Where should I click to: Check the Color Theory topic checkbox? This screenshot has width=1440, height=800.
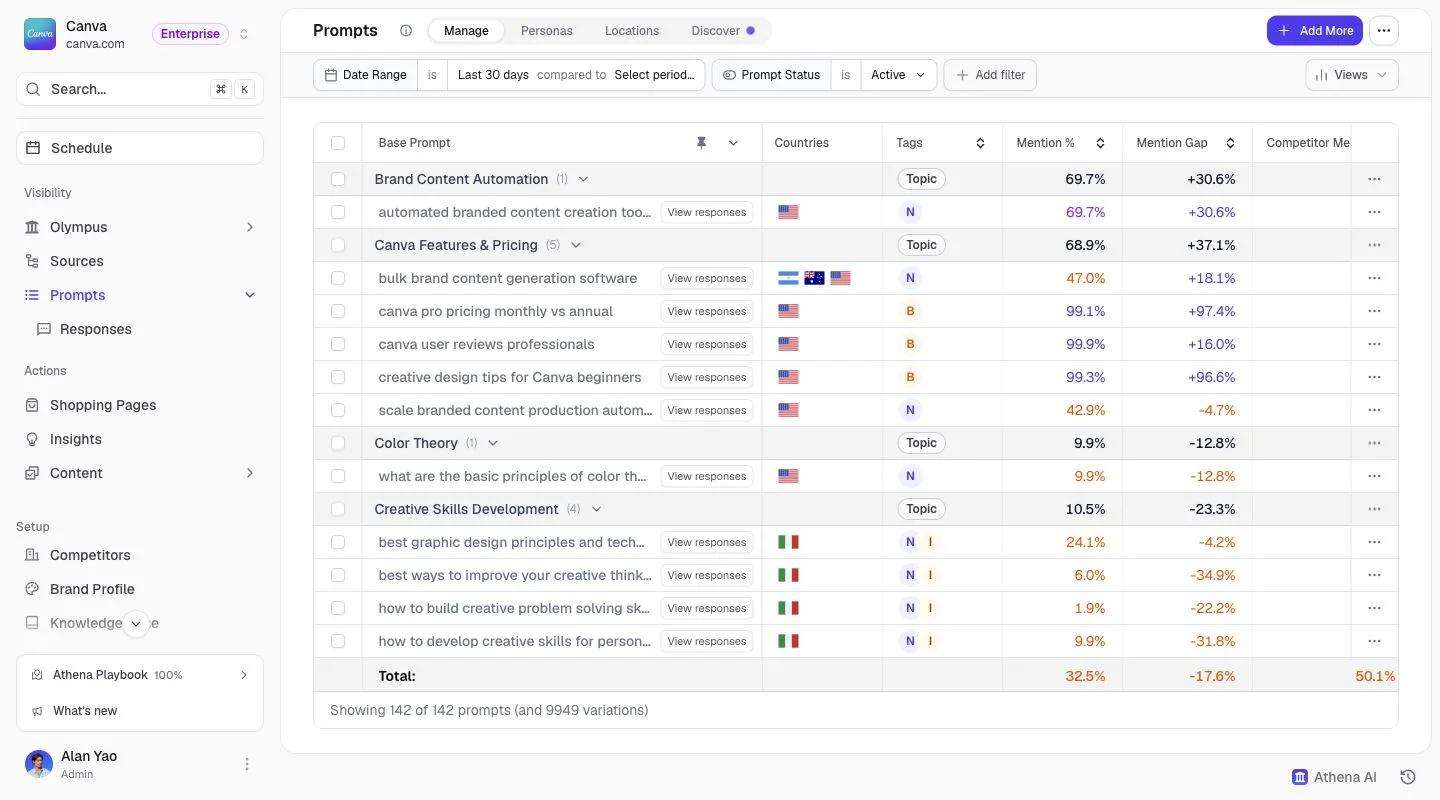(x=338, y=443)
